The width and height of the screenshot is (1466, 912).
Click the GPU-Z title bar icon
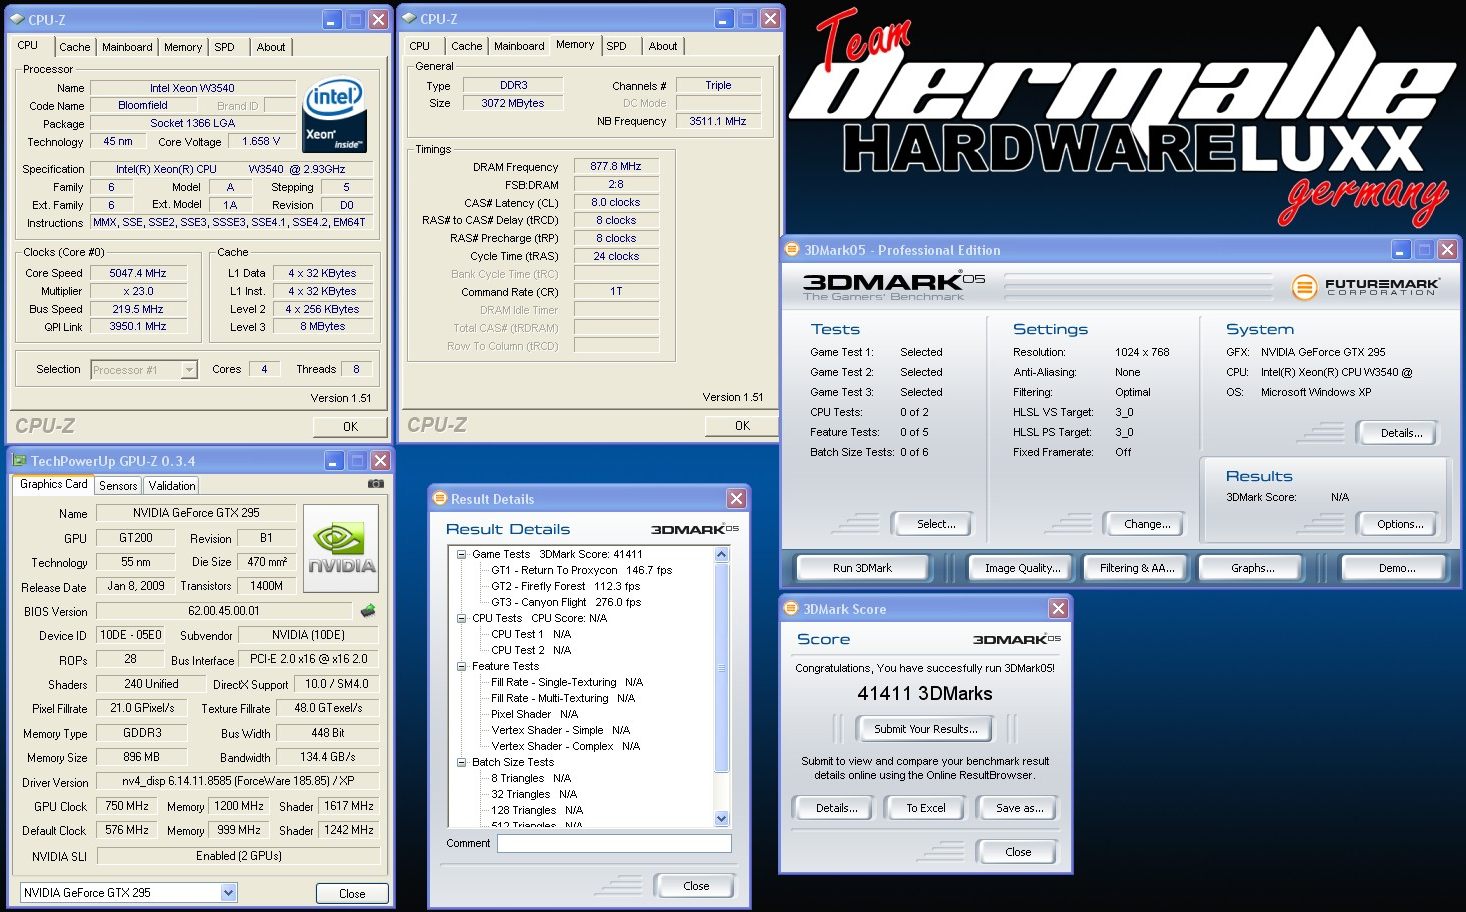click(x=19, y=460)
